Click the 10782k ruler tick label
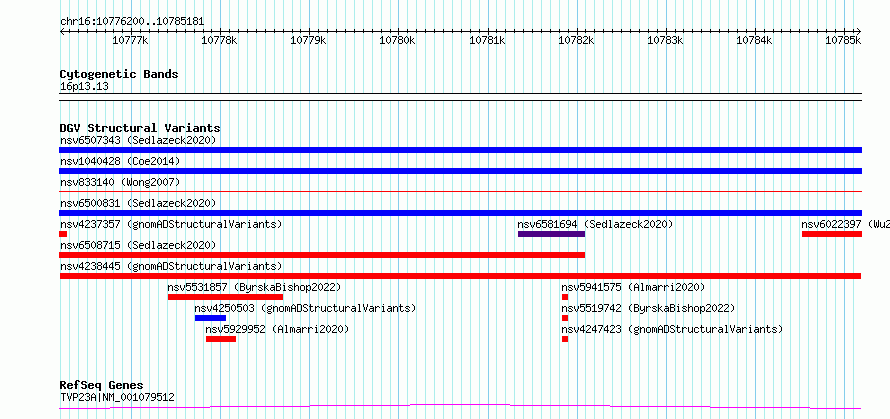 point(577,40)
